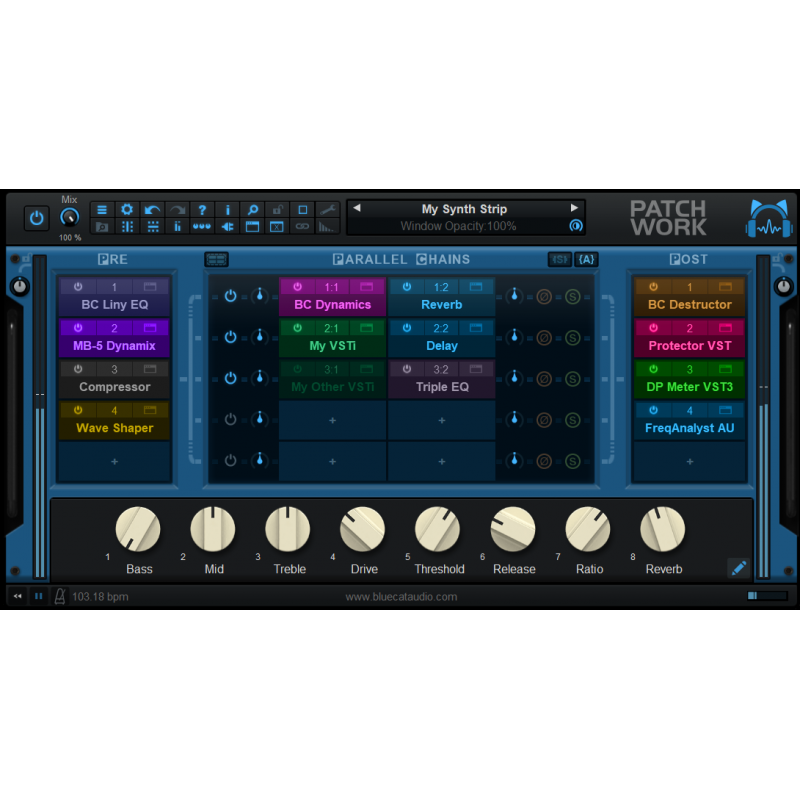Solo the Reverb parallel chain
Viewport: 800px width, 800px height.
pos(573,298)
